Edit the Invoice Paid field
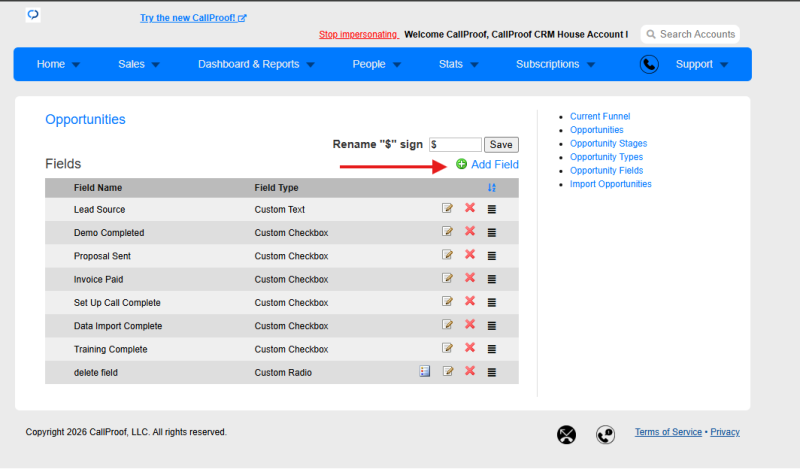Viewport: 800px width, 469px height. [x=447, y=278]
